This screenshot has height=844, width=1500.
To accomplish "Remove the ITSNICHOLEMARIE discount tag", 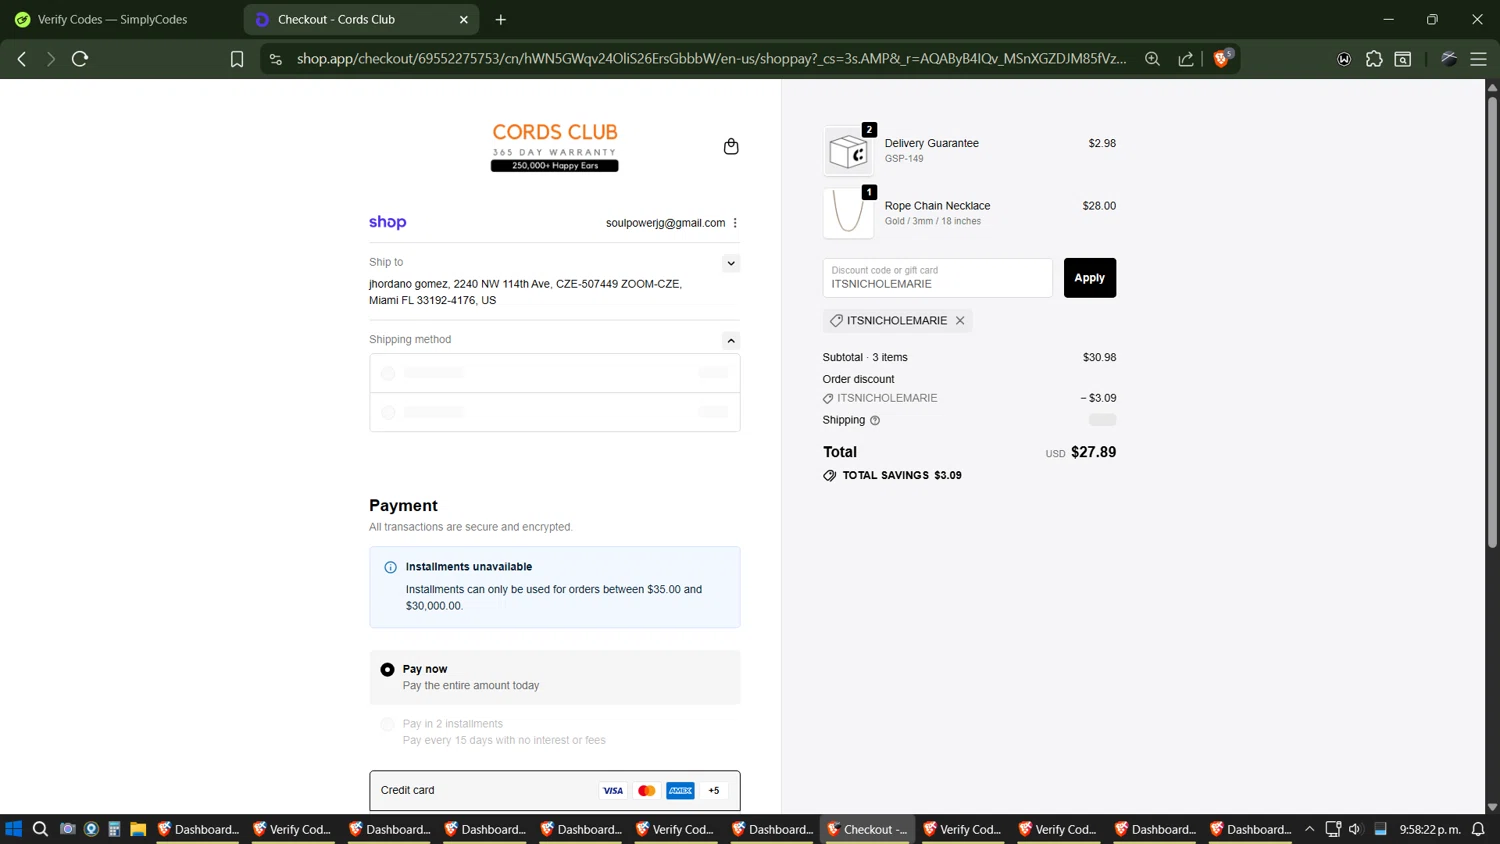I will click(960, 321).
